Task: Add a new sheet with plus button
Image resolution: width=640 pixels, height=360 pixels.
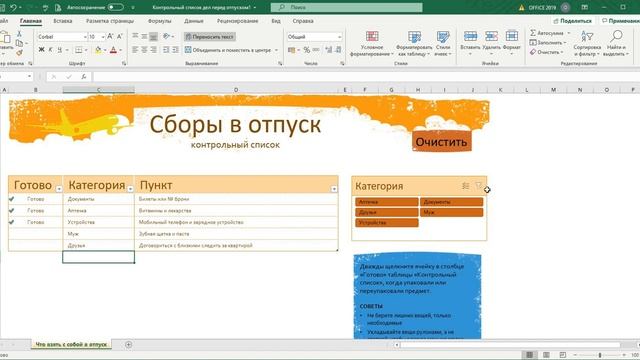Action: pyautogui.click(x=128, y=344)
